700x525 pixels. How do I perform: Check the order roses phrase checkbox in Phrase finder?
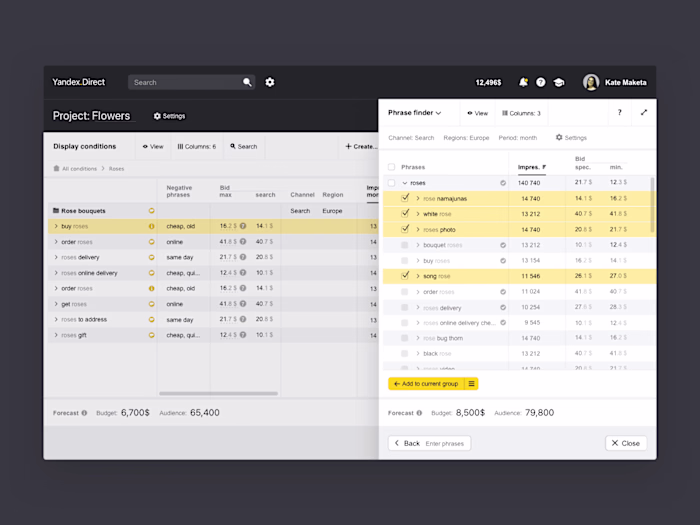click(x=404, y=292)
